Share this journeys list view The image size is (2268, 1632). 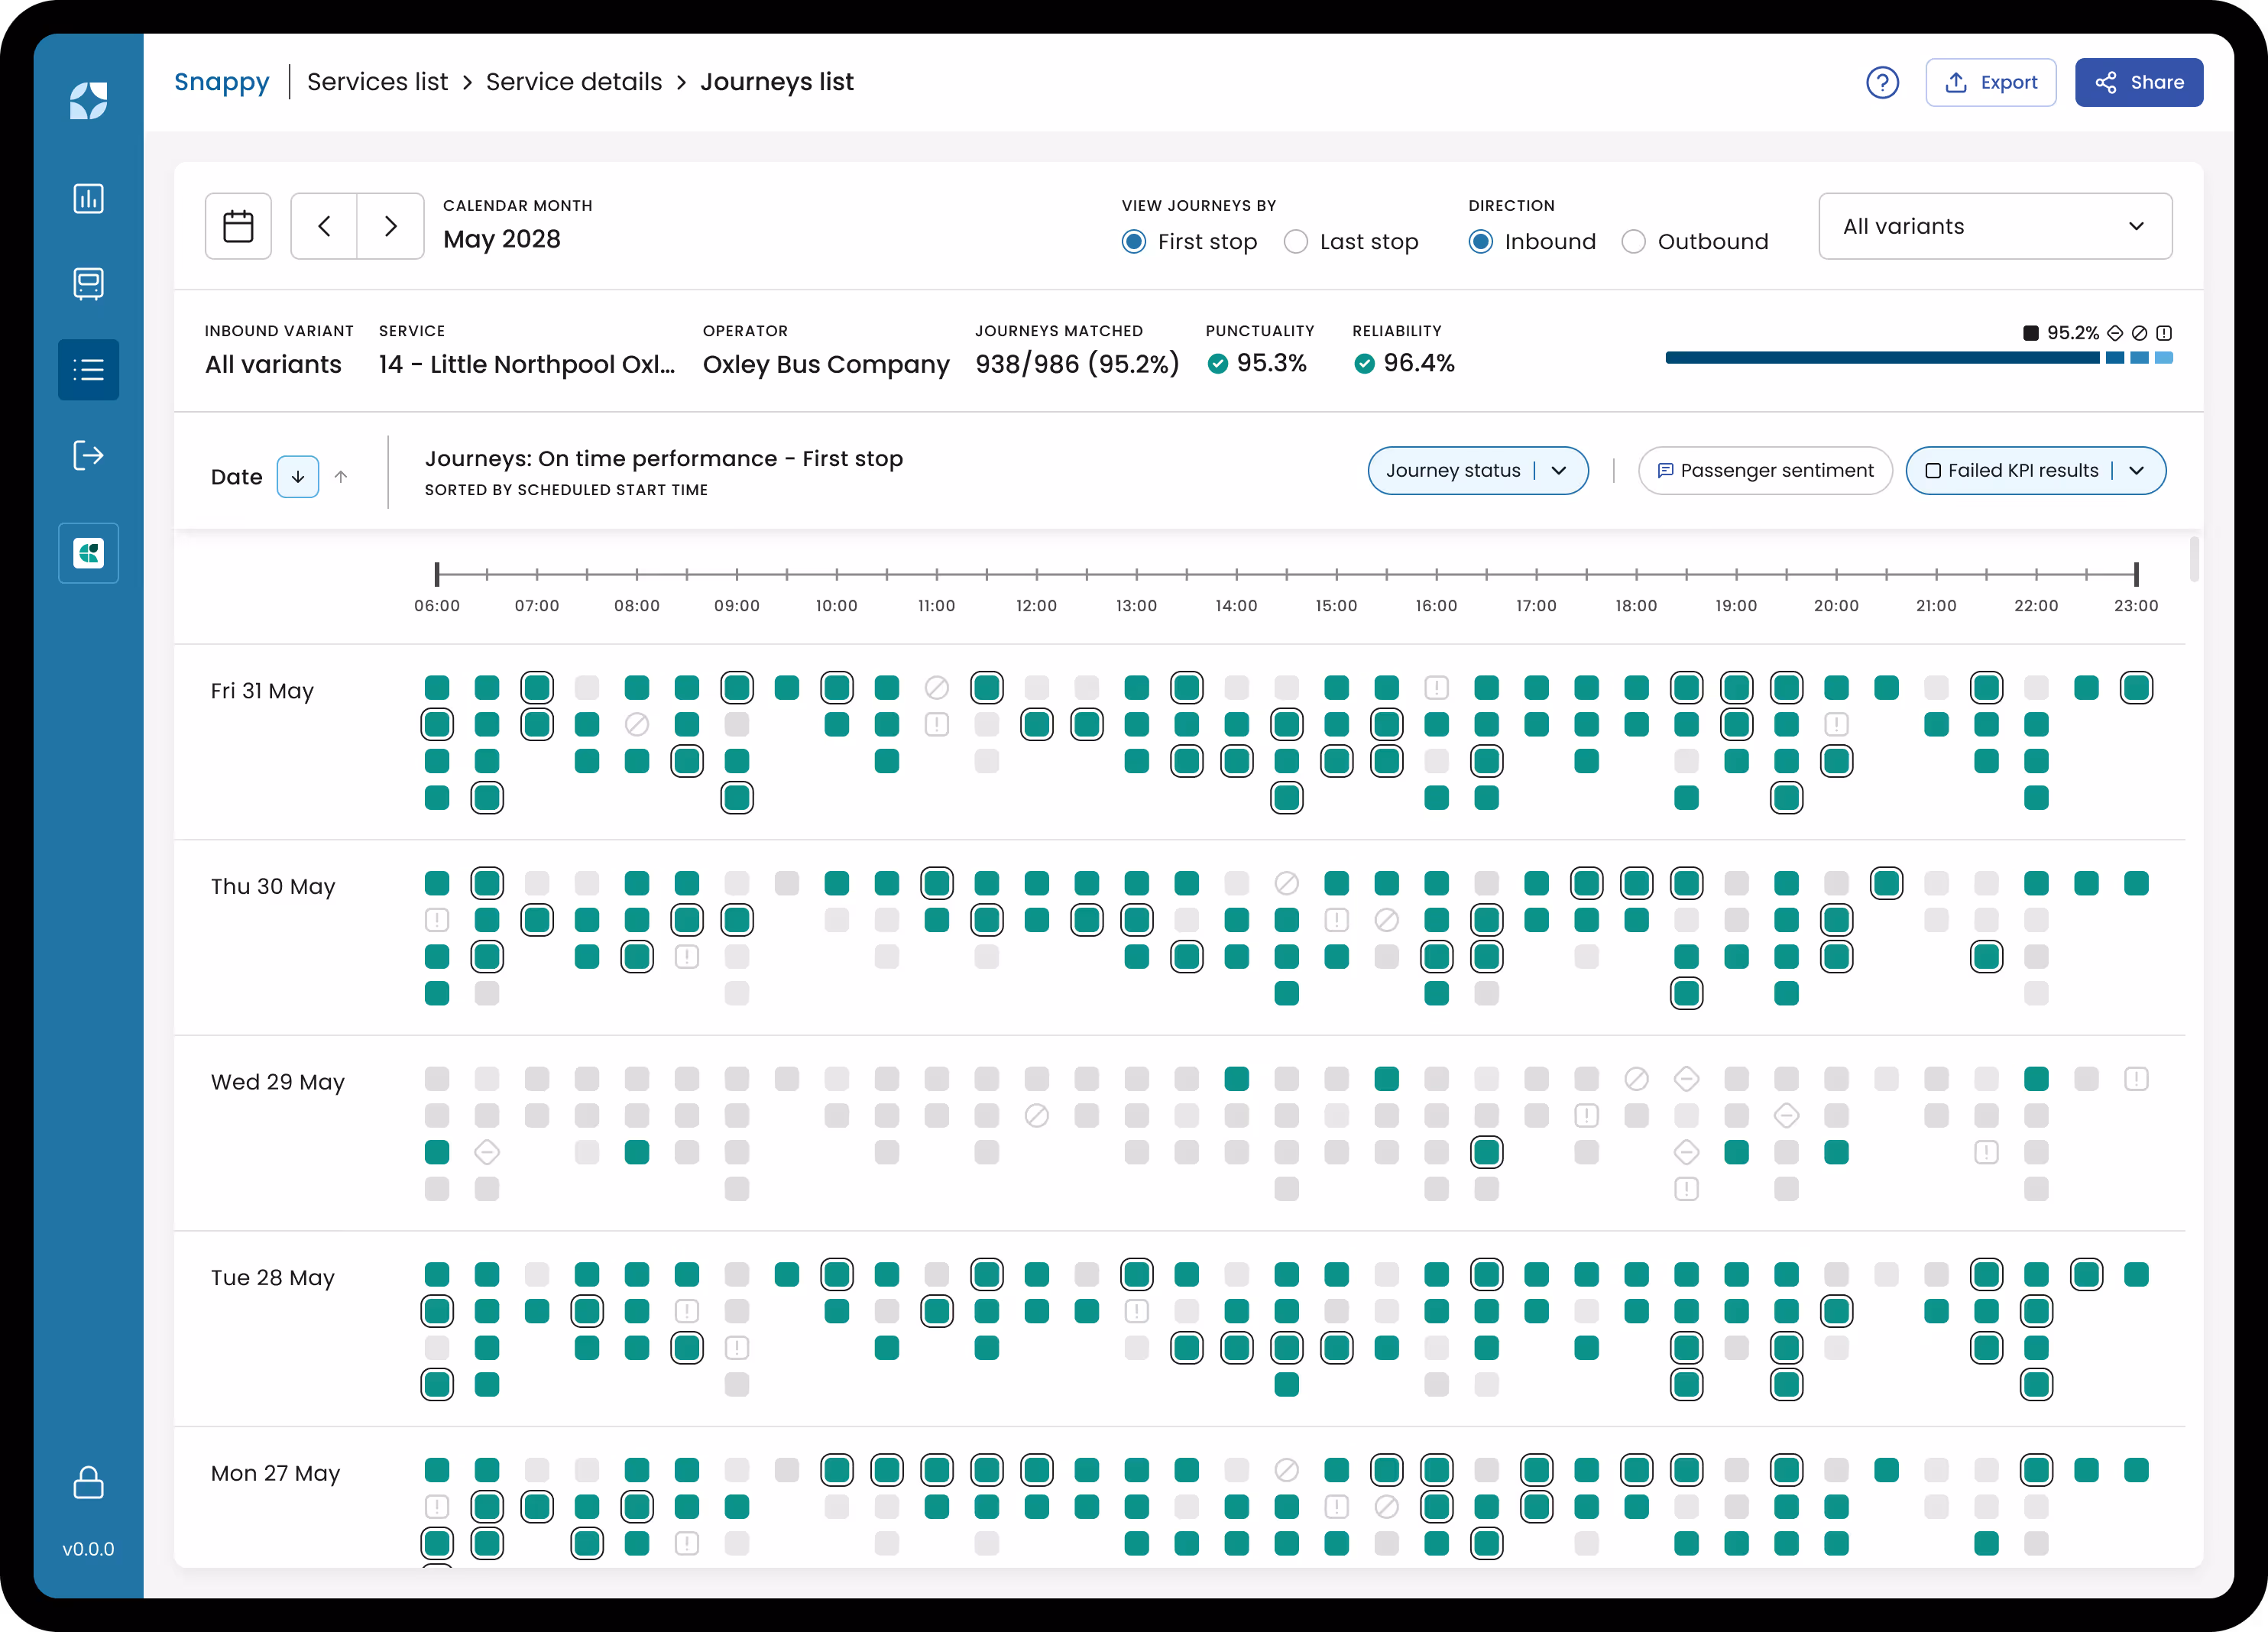coord(2139,82)
